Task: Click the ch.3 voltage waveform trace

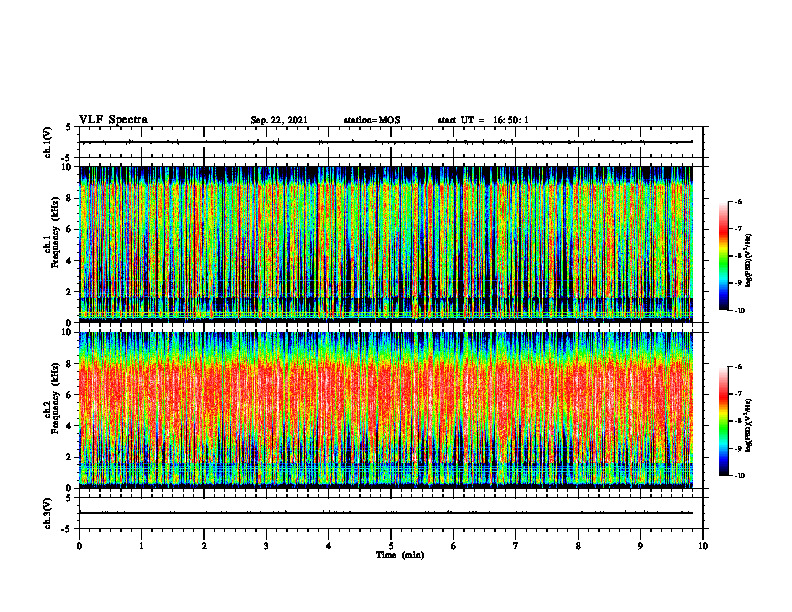Action: point(386,513)
